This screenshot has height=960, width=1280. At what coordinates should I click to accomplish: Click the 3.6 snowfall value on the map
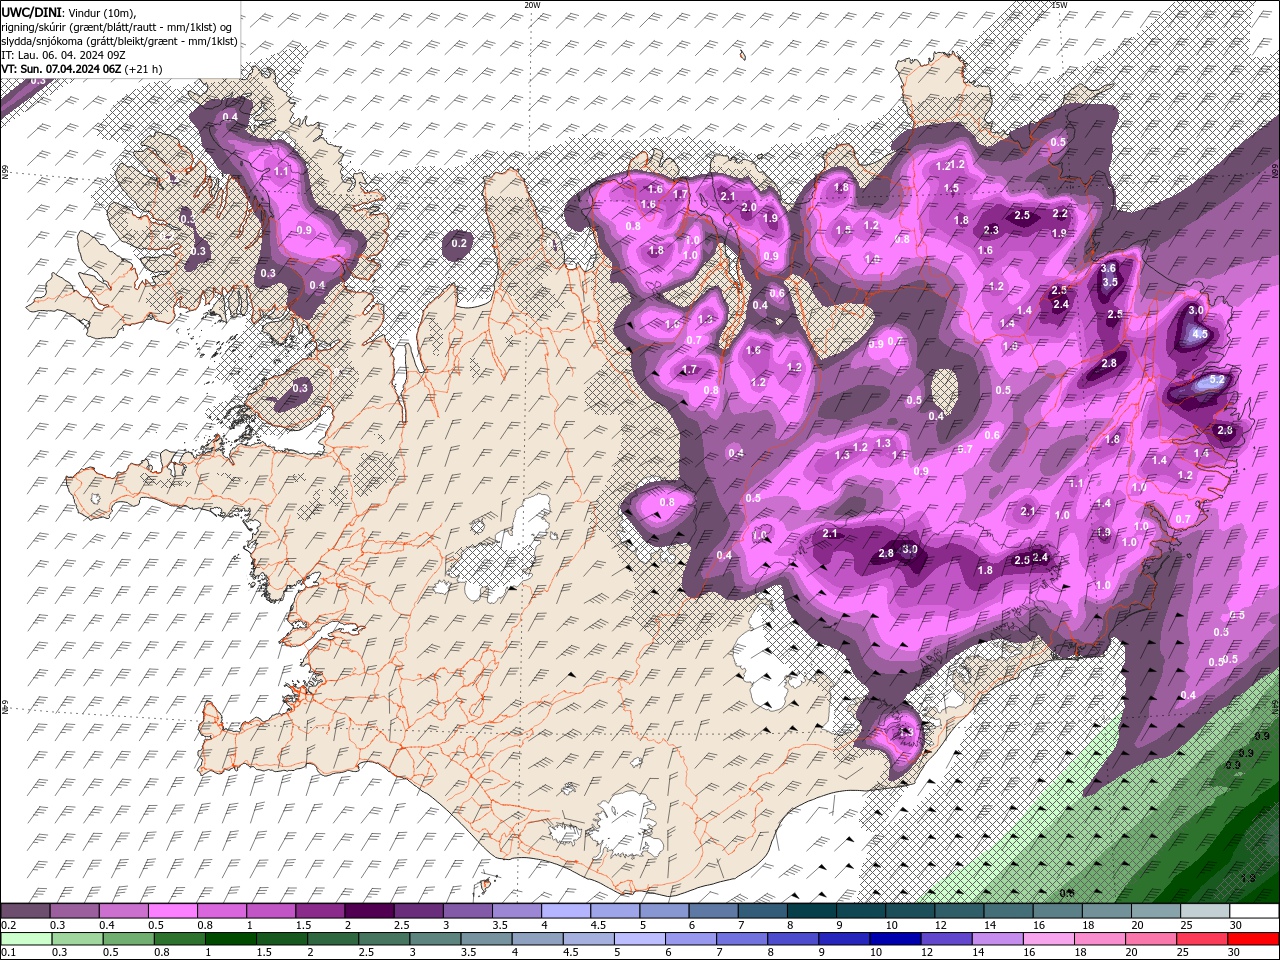click(x=1108, y=268)
